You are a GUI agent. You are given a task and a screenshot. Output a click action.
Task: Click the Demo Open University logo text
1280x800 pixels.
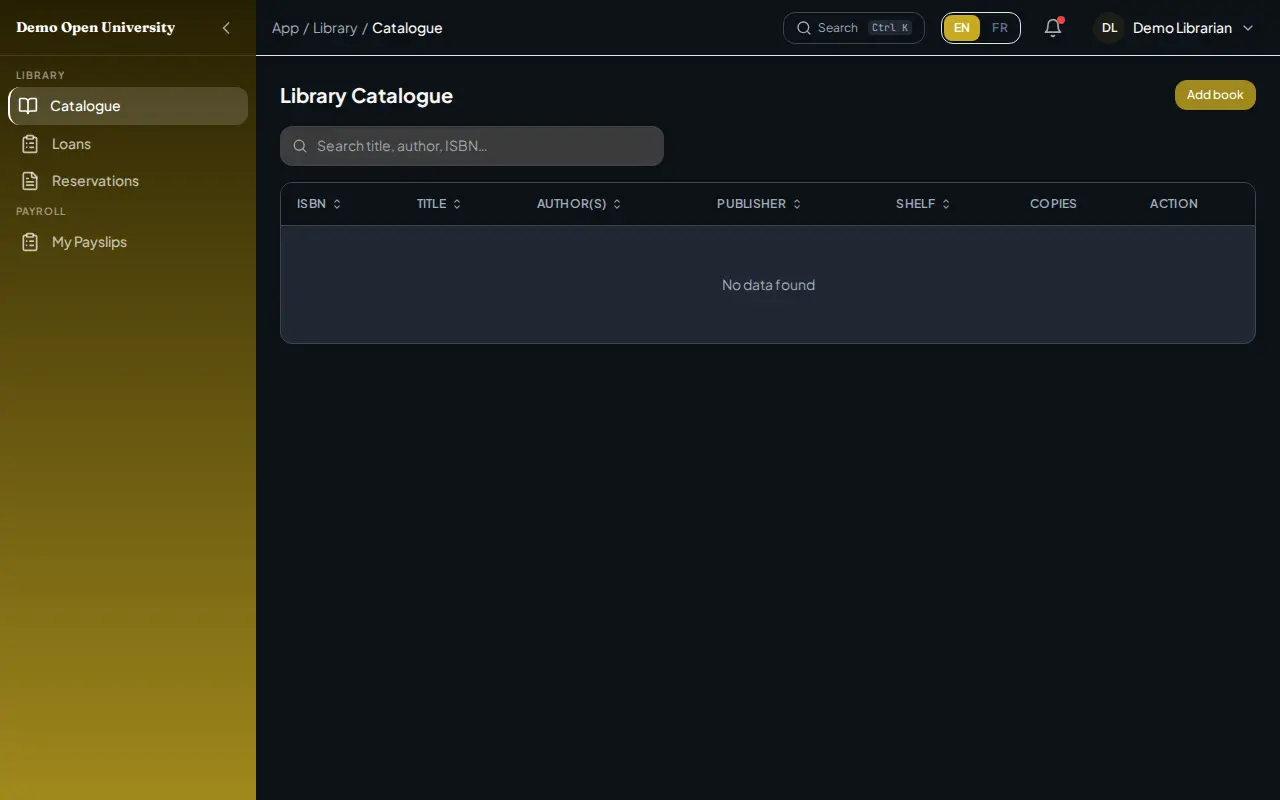pyautogui.click(x=96, y=28)
